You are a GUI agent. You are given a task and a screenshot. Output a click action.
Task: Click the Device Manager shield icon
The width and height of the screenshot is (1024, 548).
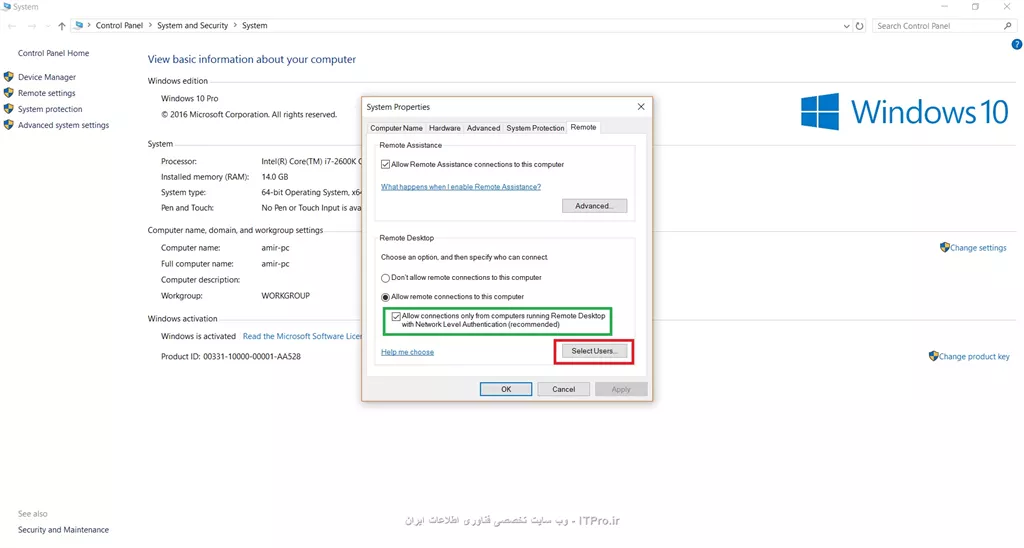(x=8, y=76)
